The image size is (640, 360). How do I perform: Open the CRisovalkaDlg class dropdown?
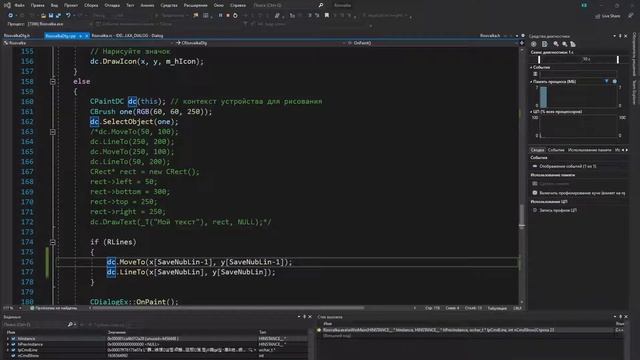coord(261,43)
